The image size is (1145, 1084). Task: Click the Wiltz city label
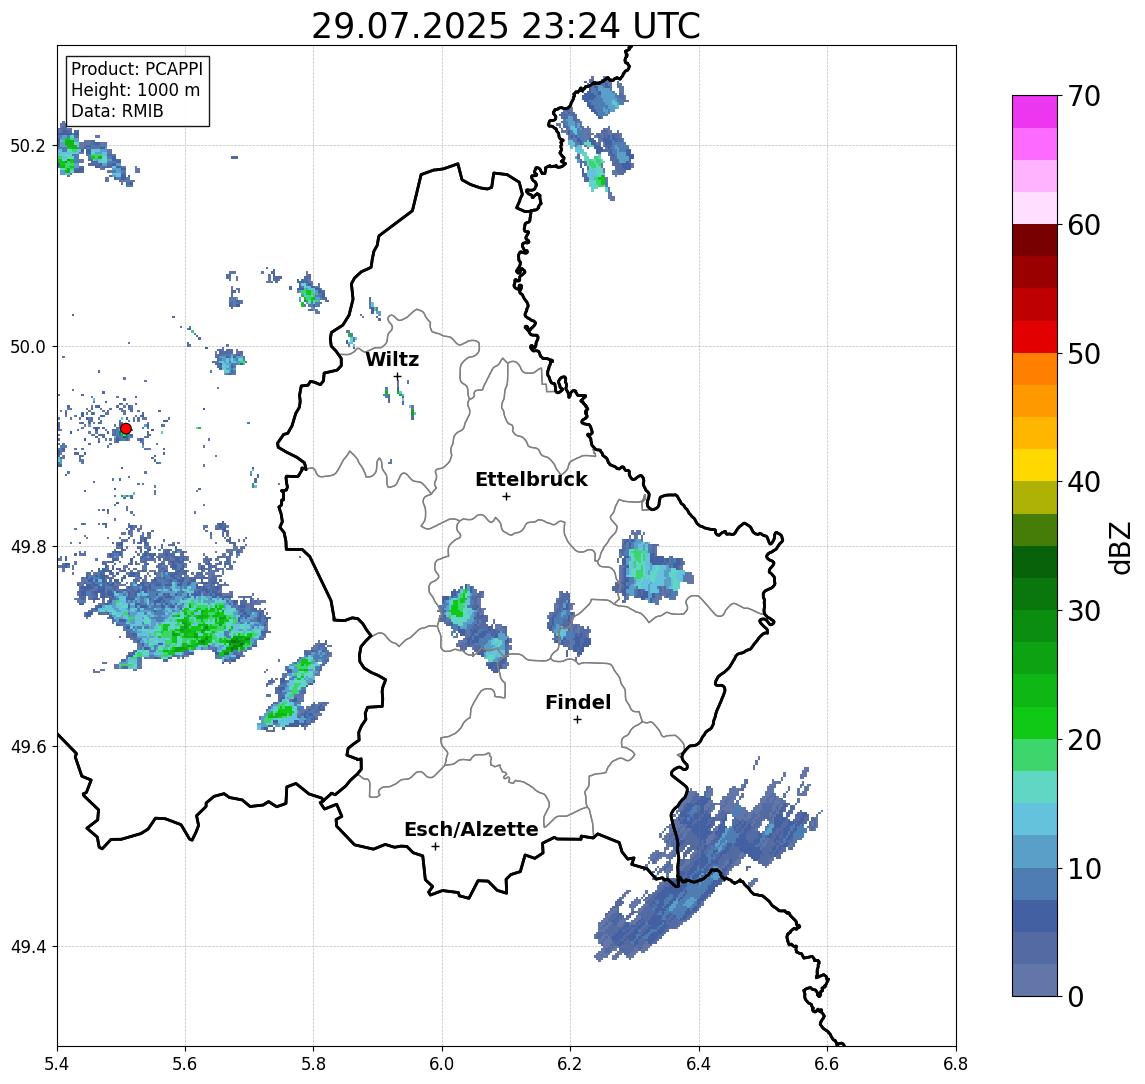392,359
